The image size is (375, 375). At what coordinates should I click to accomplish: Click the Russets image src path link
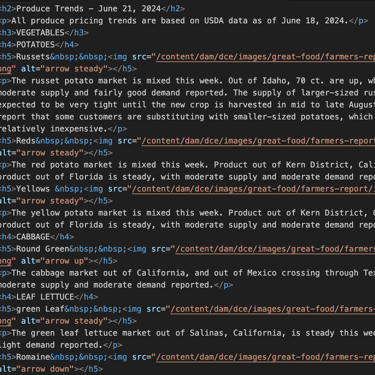click(265, 57)
